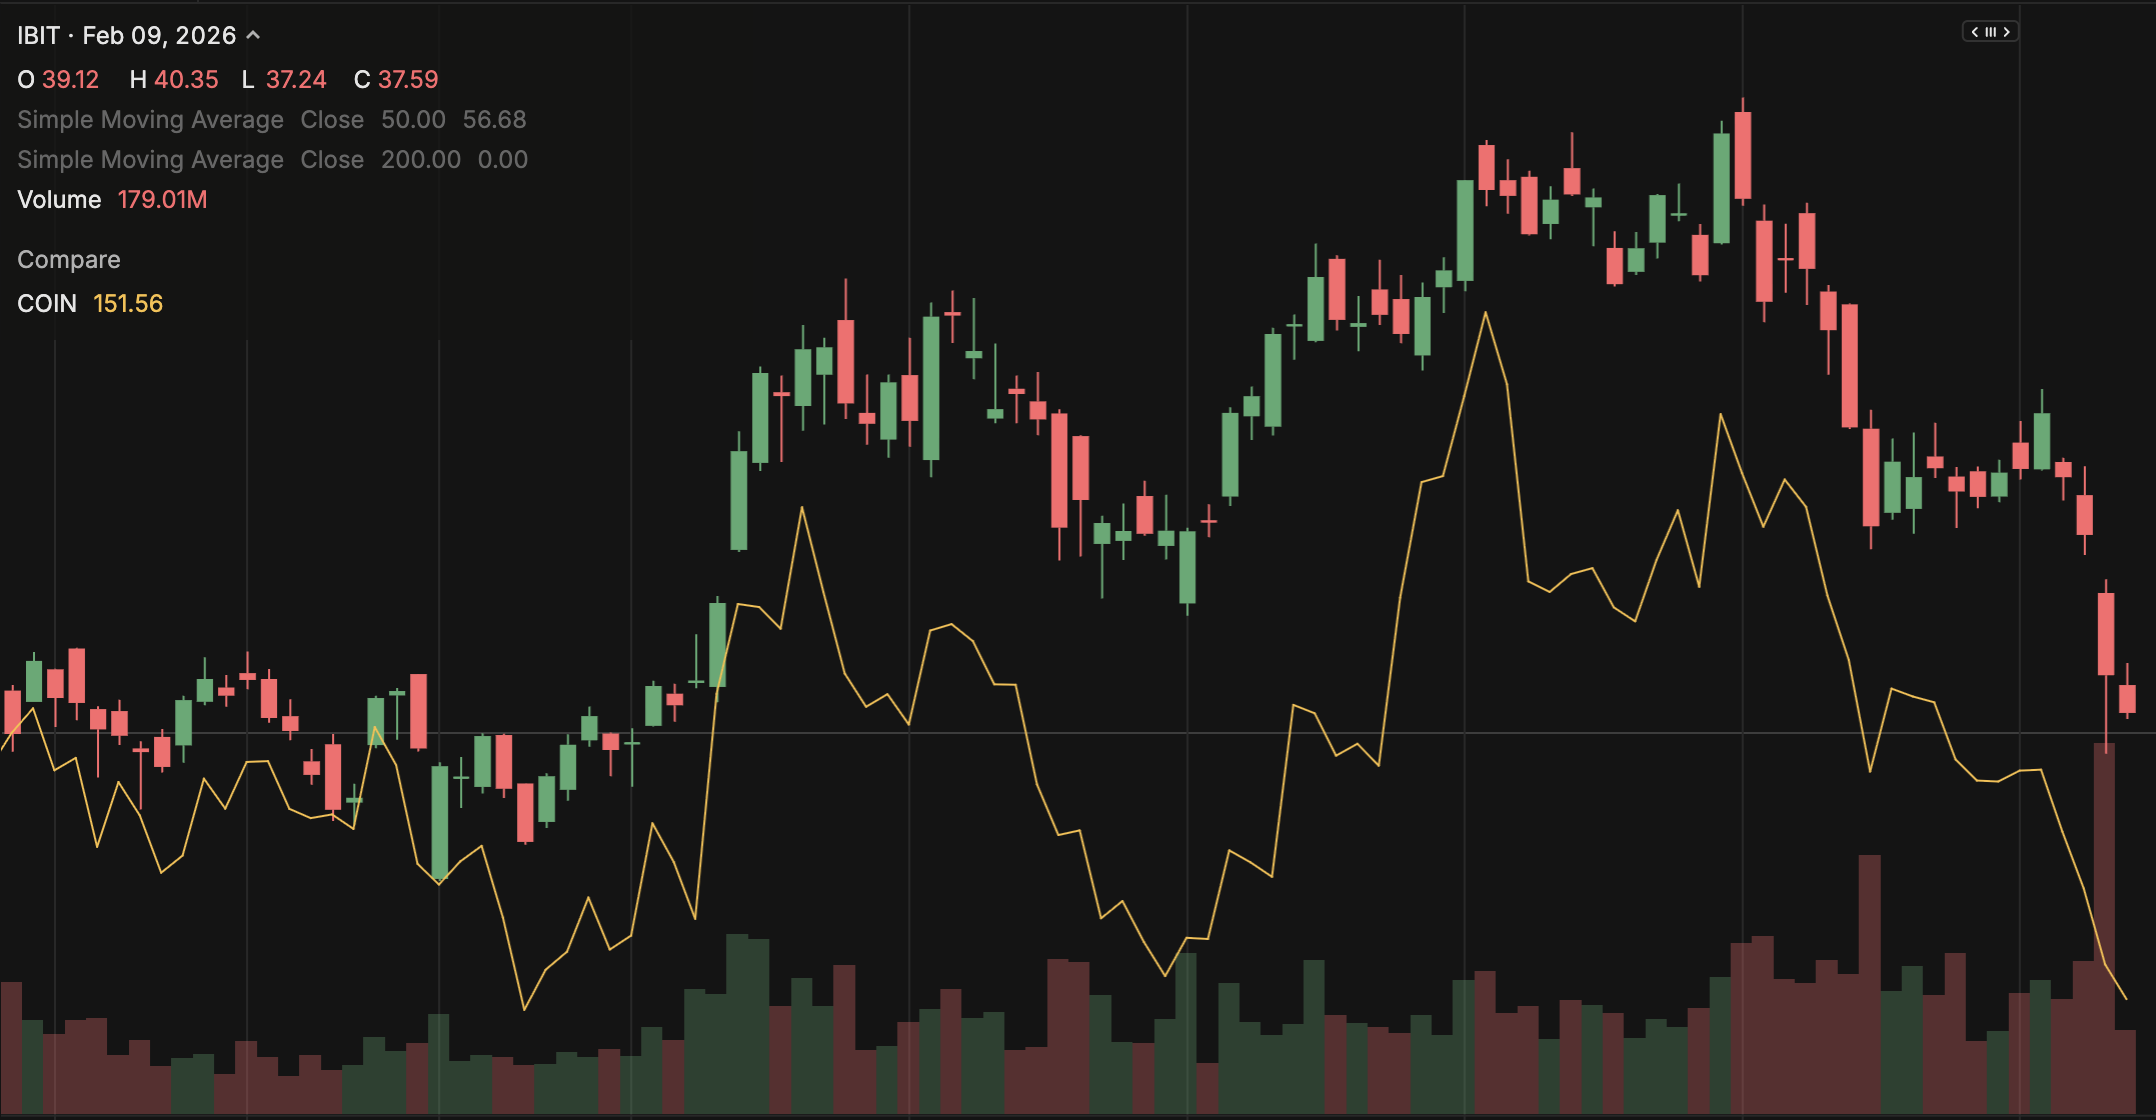The image size is (2156, 1120).
Task: Collapse the legend using chevron beside date
Action: click(x=254, y=35)
